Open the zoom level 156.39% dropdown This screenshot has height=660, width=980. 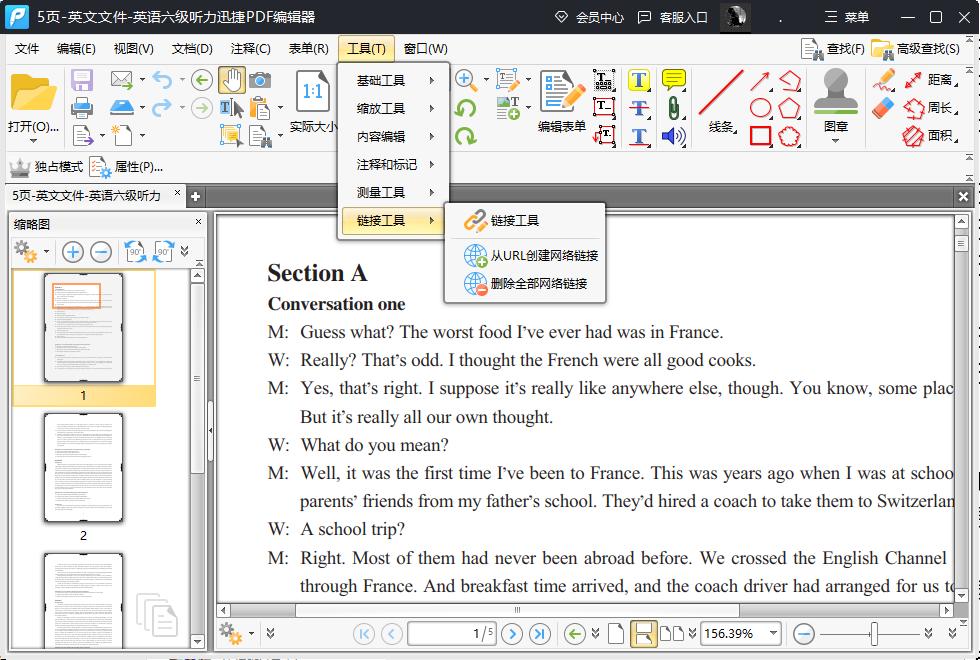click(740, 633)
